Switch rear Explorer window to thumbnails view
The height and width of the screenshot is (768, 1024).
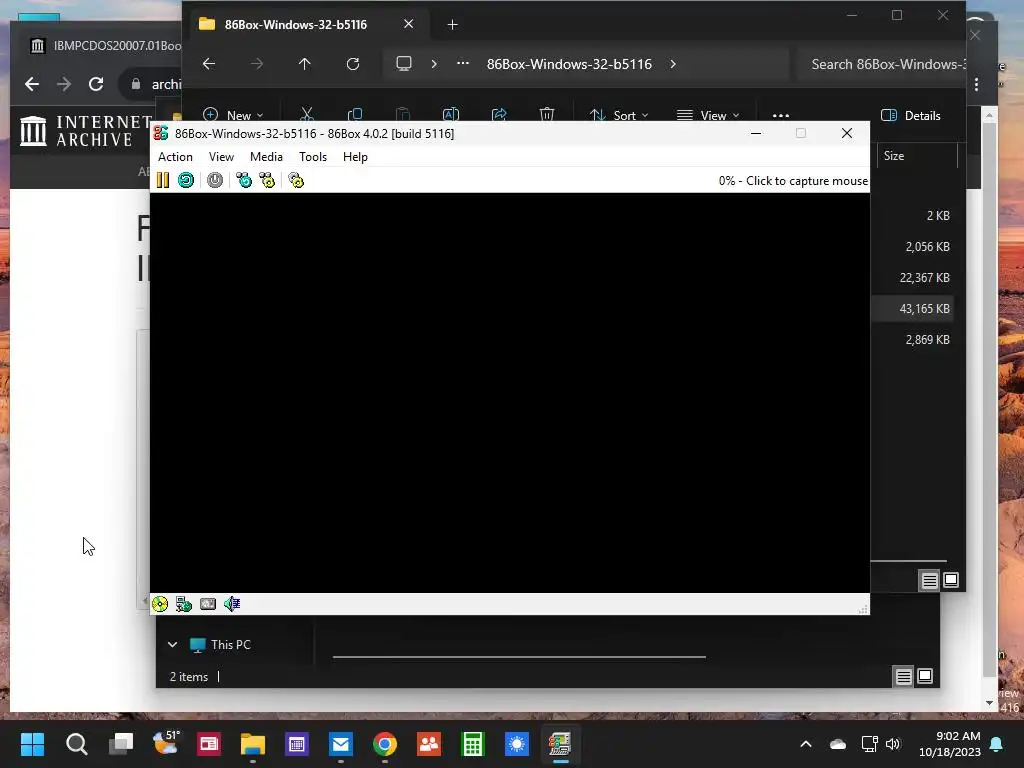point(925,677)
